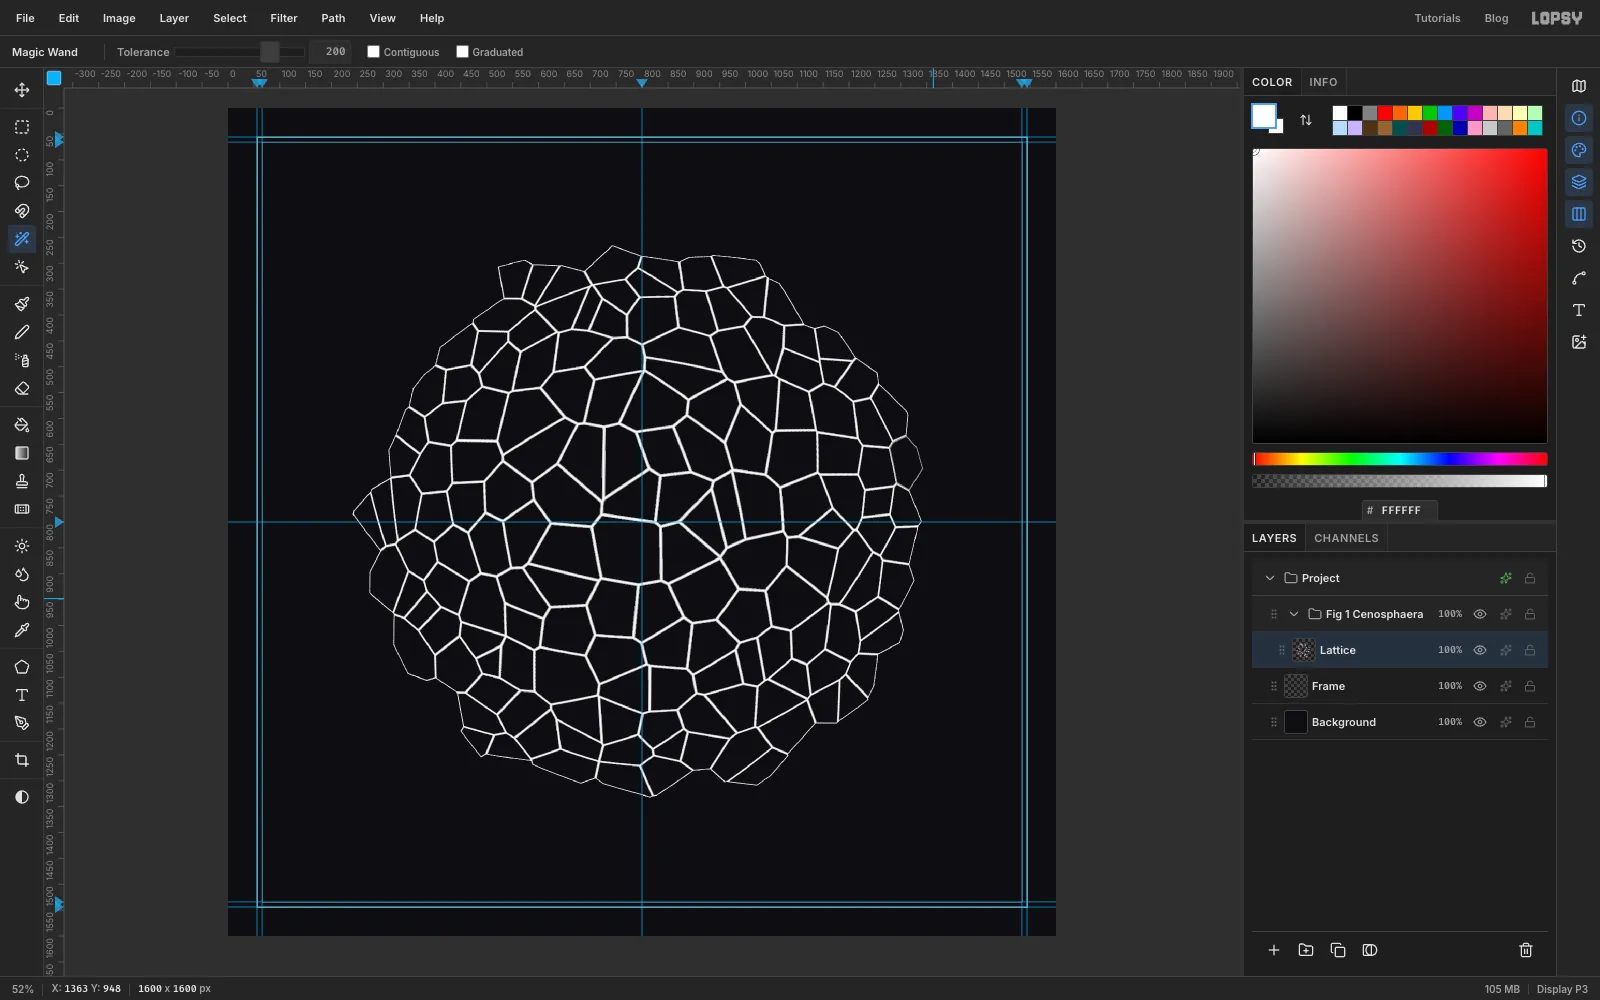Image resolution: width=1600 pixels, height=1000 pixels.
Task: Select the Magic Wand tool
Action: (22, 239)
